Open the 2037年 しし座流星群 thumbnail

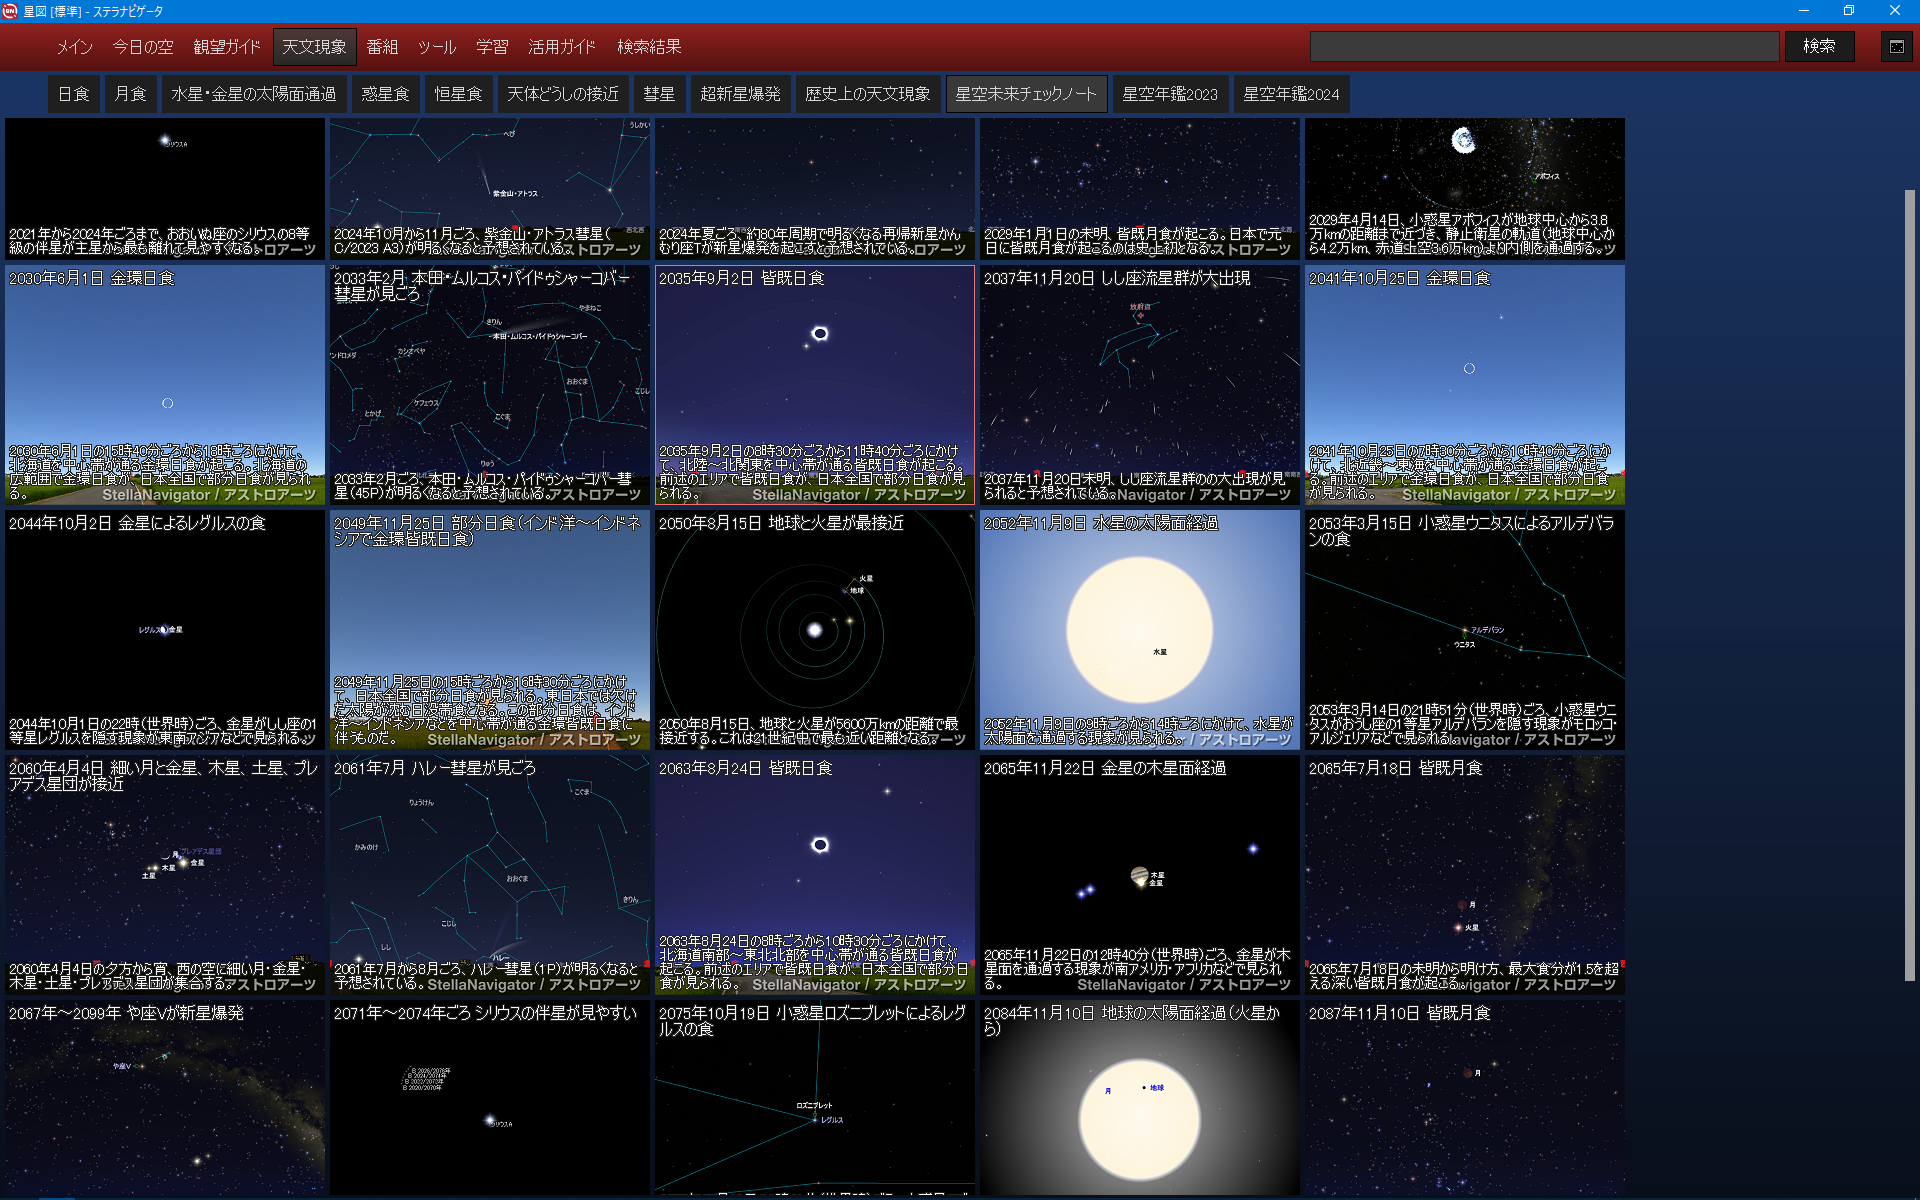pyautogui.click(x=1139, y=385)
